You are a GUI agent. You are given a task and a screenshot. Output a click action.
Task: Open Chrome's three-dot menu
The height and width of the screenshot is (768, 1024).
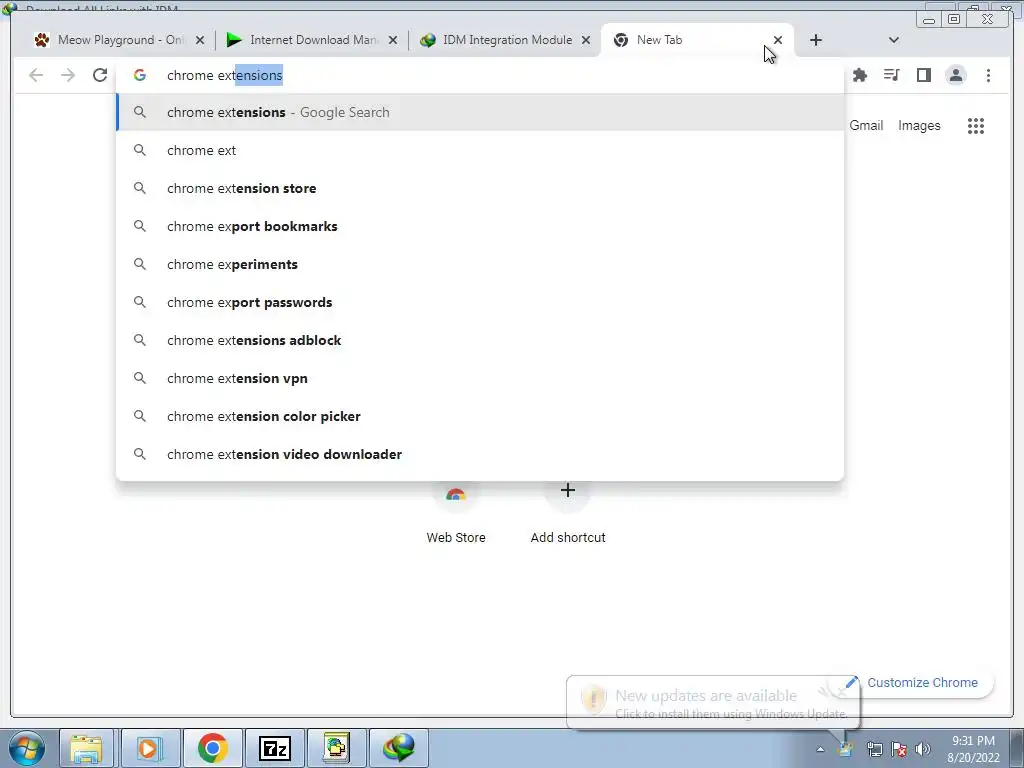988,75
